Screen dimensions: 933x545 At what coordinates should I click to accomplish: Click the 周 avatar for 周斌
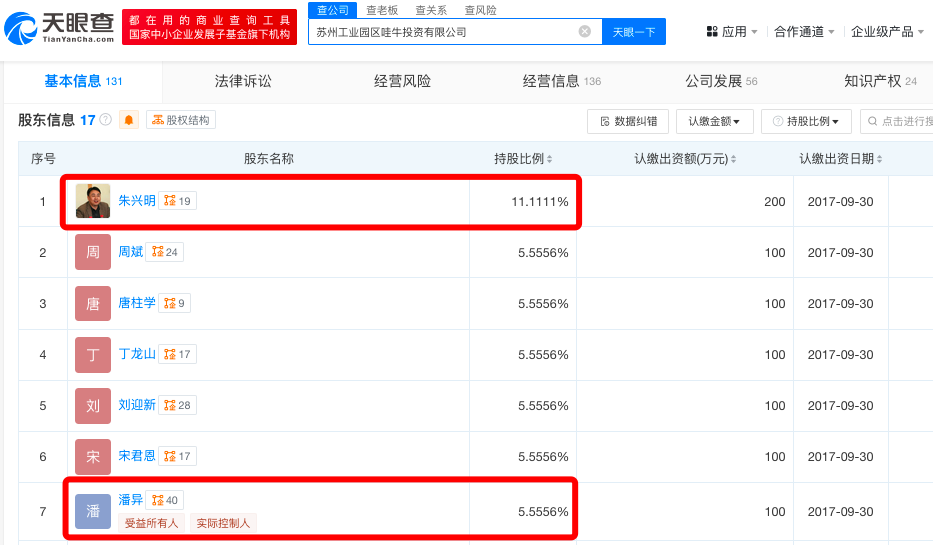[93, 252]
